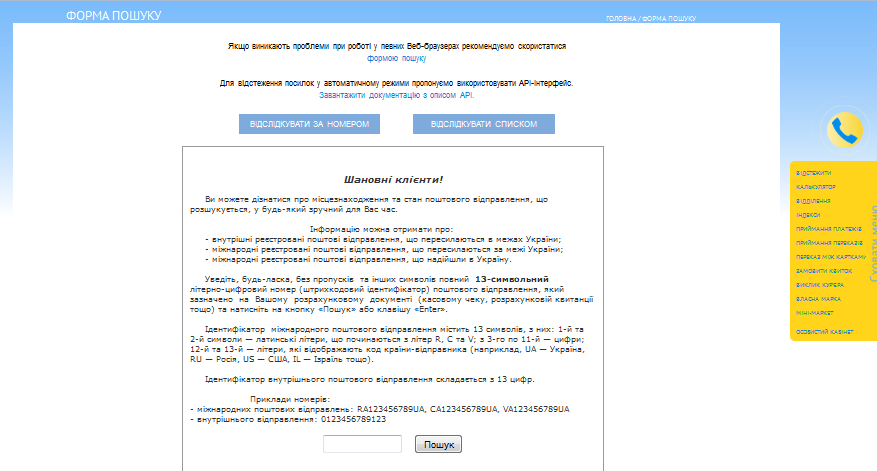The width and height of the screenshot is (877, 471).
Task: Open 'Власна марка' in side menu
Action: click(818, 299)
